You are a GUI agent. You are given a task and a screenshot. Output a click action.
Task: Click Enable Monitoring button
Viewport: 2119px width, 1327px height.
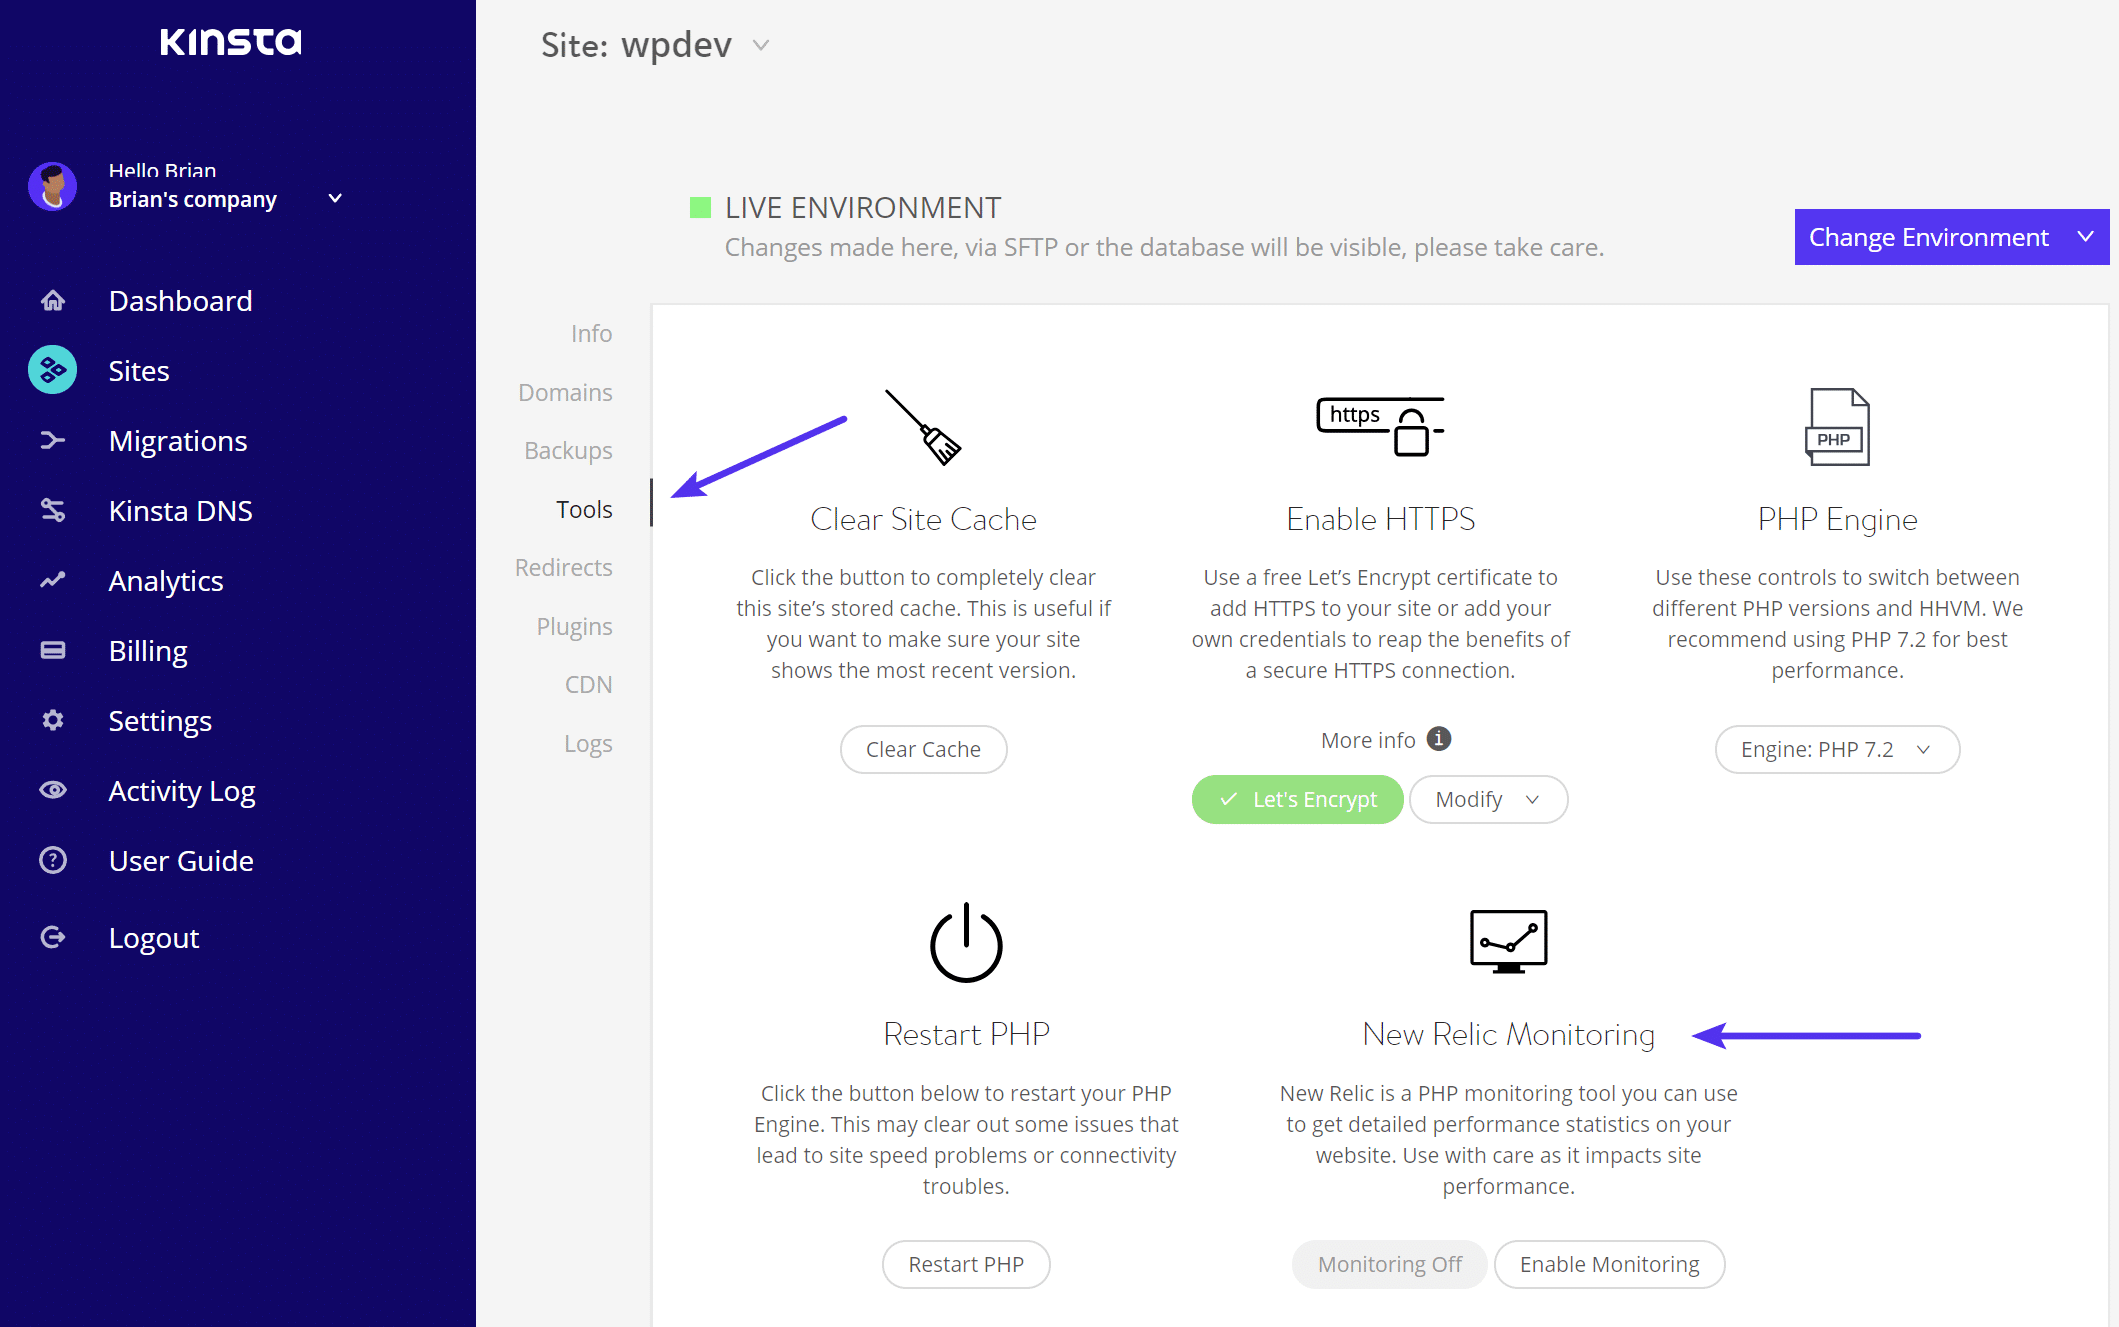coord(1609,1264)
